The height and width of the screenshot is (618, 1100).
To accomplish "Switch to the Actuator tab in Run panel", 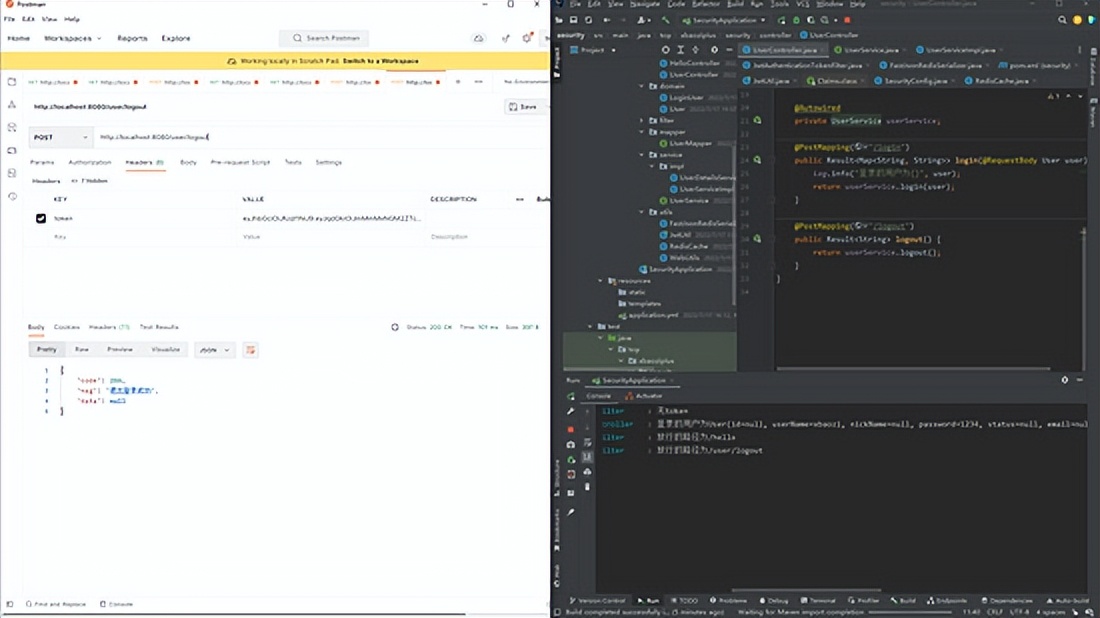I will point(644,396).
